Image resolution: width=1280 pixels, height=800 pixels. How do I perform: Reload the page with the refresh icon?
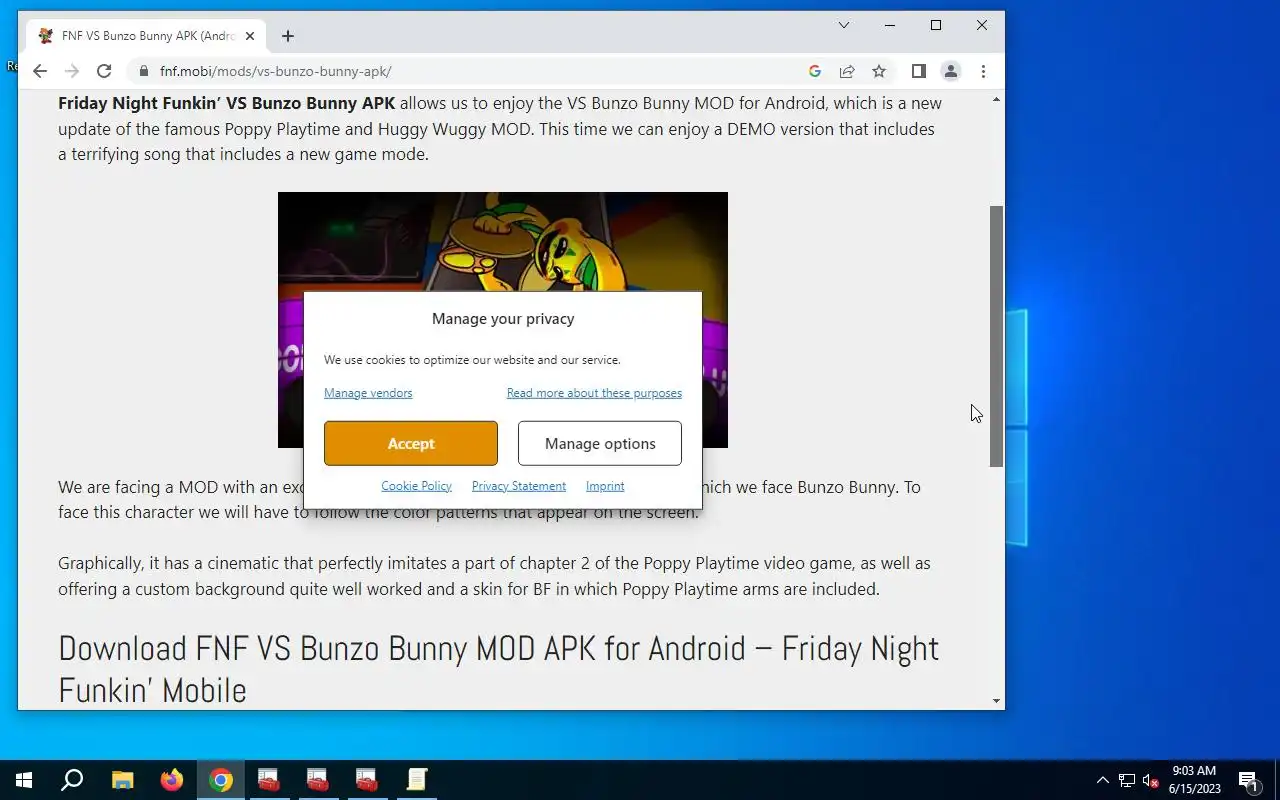point(104,71)
